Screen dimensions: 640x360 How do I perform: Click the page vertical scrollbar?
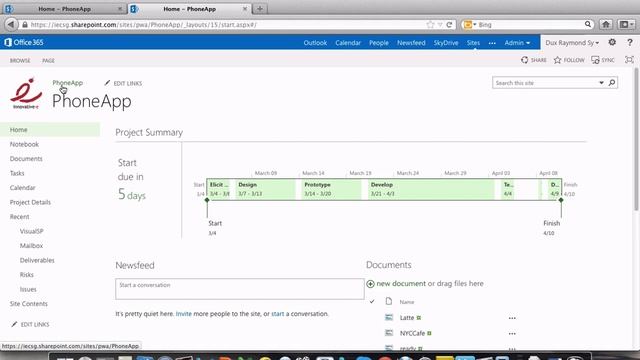tap(636, 139)
